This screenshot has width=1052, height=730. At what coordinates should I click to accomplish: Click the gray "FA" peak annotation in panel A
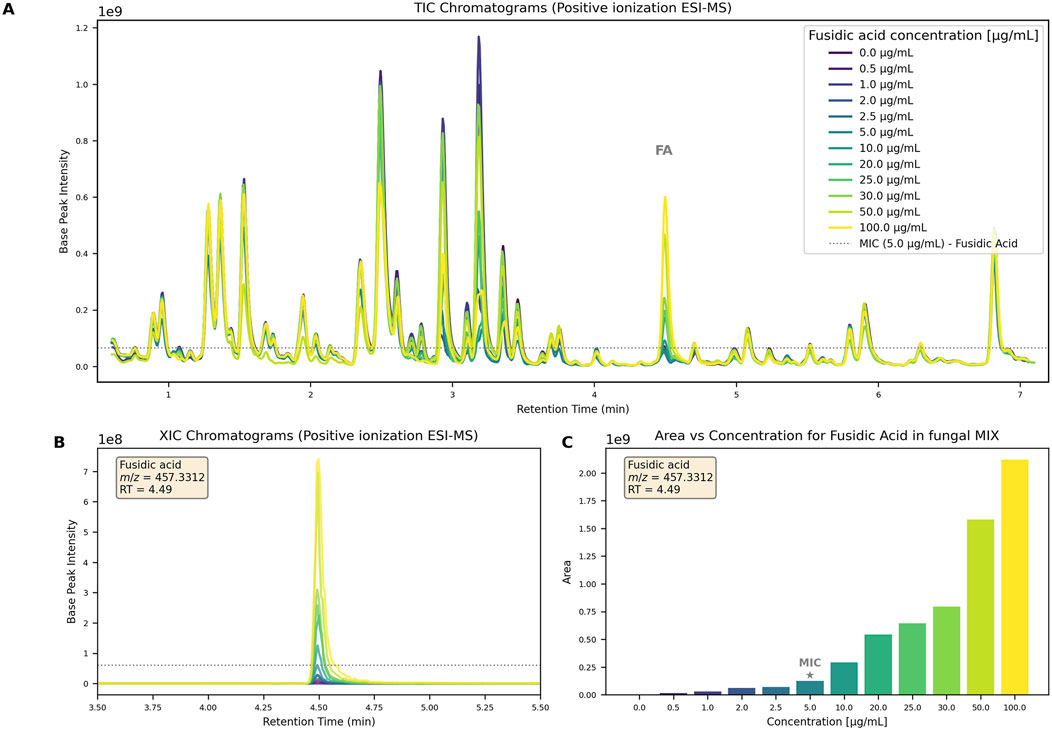(664, 151)
